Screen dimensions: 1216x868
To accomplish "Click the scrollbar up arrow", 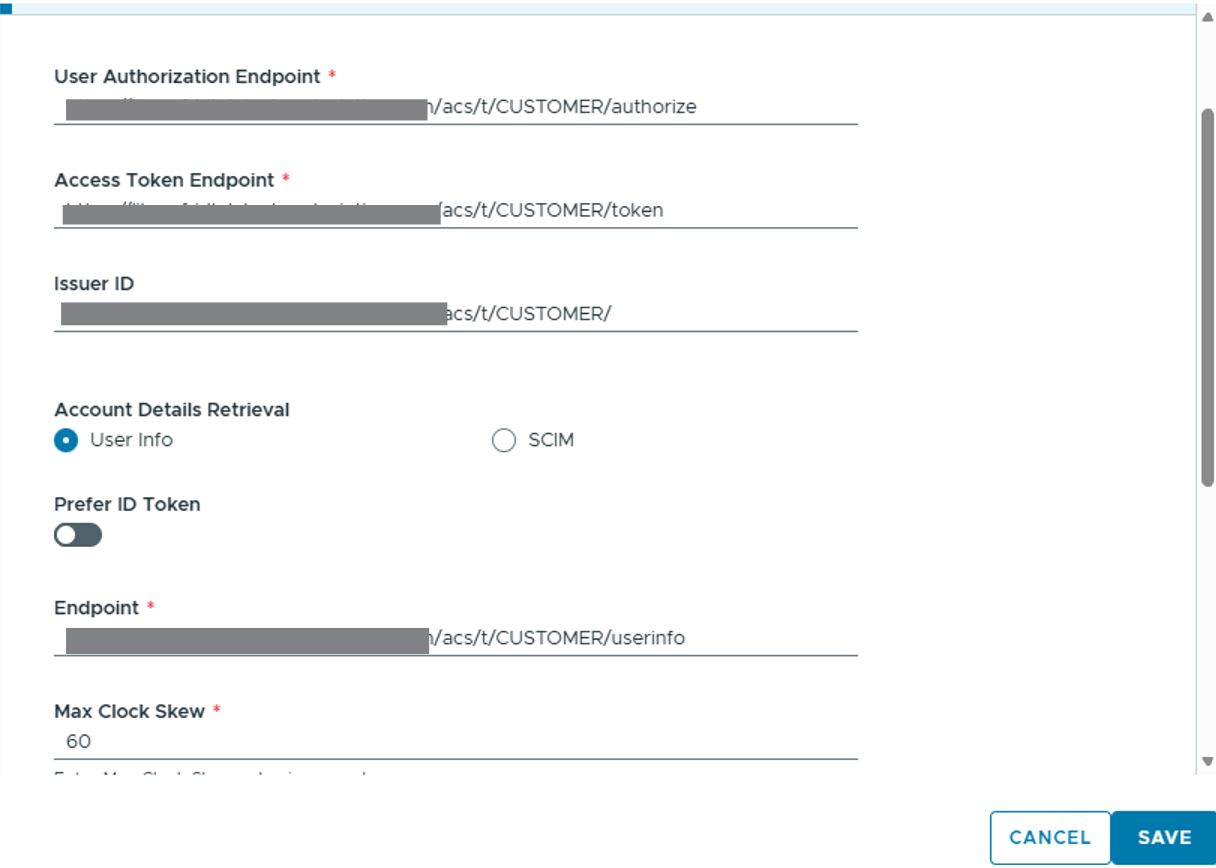I will pos(1207,19).
